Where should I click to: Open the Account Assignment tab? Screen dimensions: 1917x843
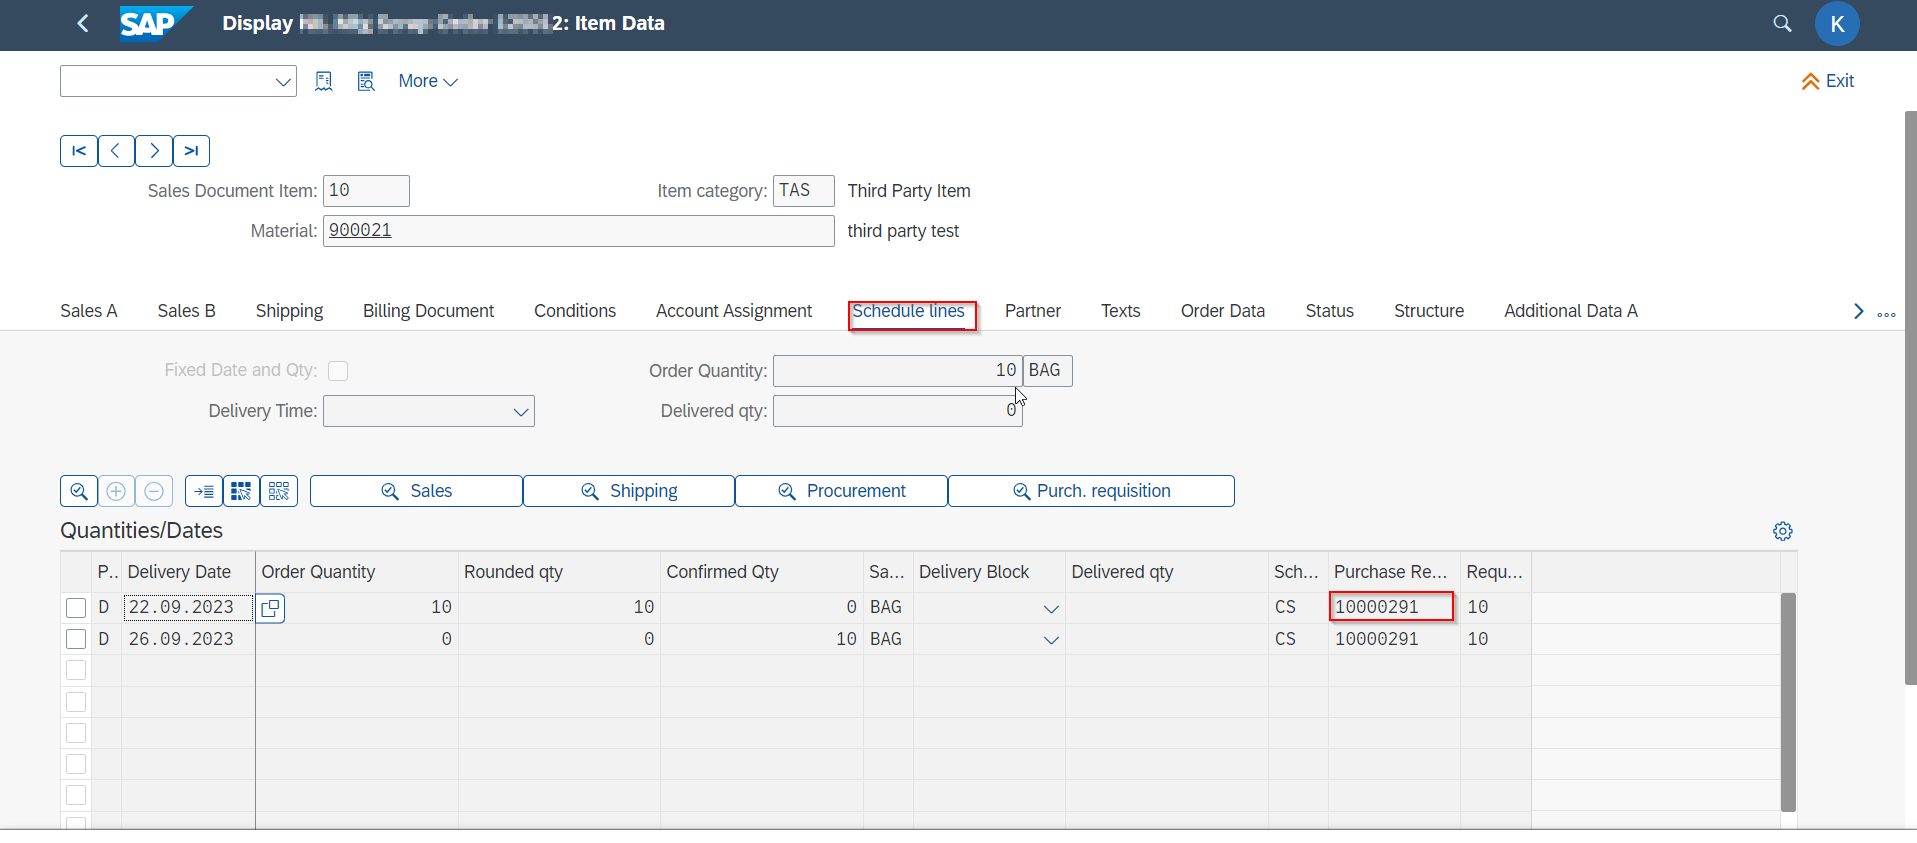click(733, 311)
